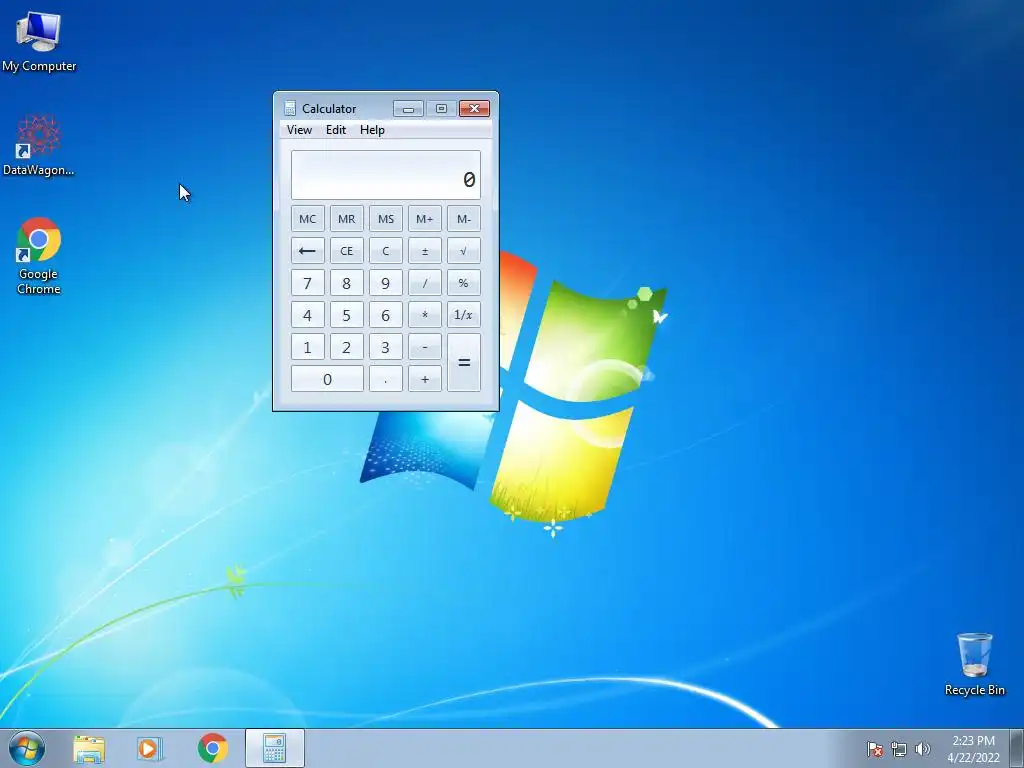Click the 6 key
This screenshot has height=768, width=1024.
coord(386,315)
